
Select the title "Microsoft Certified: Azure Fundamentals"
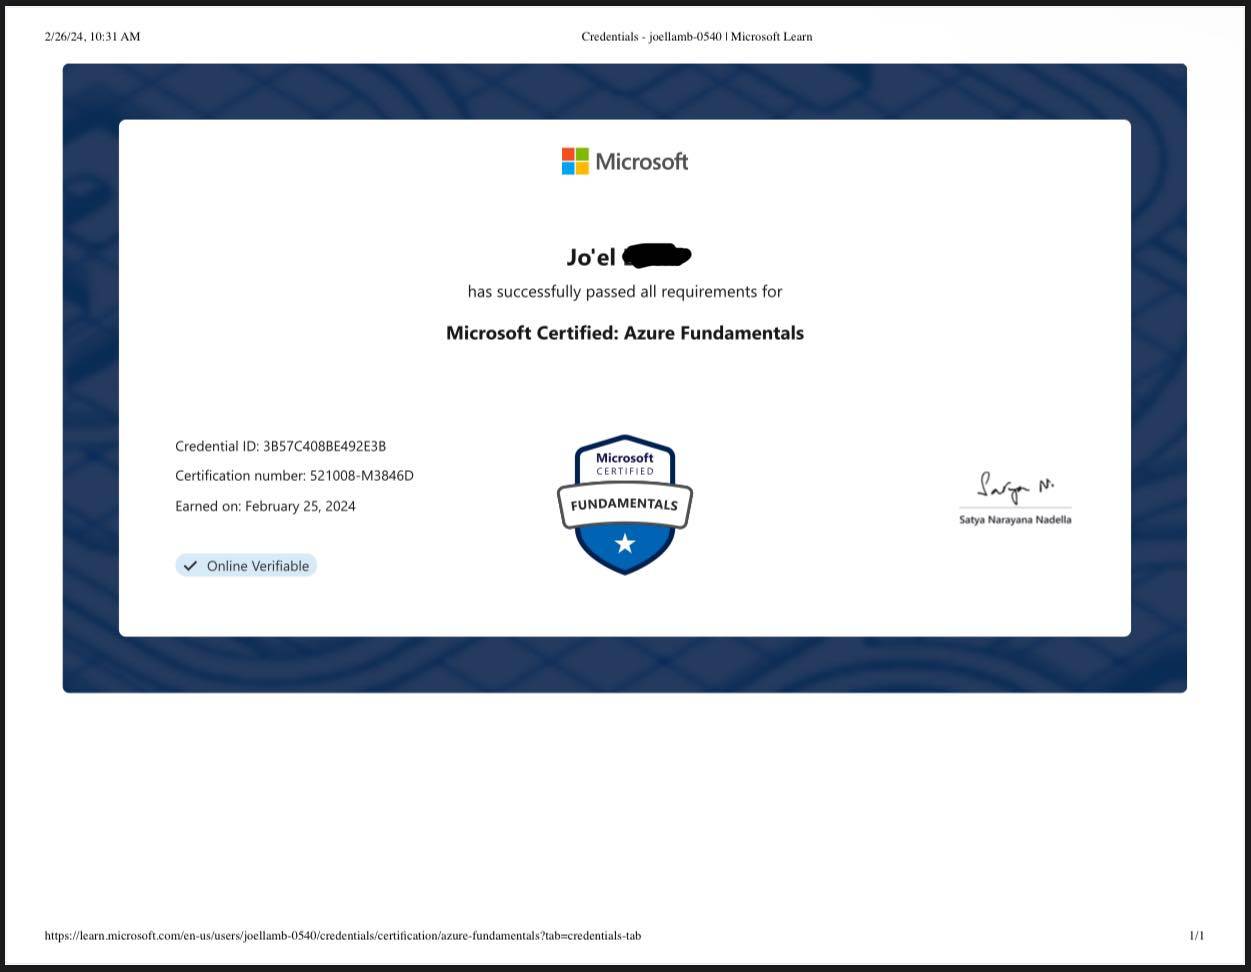[625, 333]
